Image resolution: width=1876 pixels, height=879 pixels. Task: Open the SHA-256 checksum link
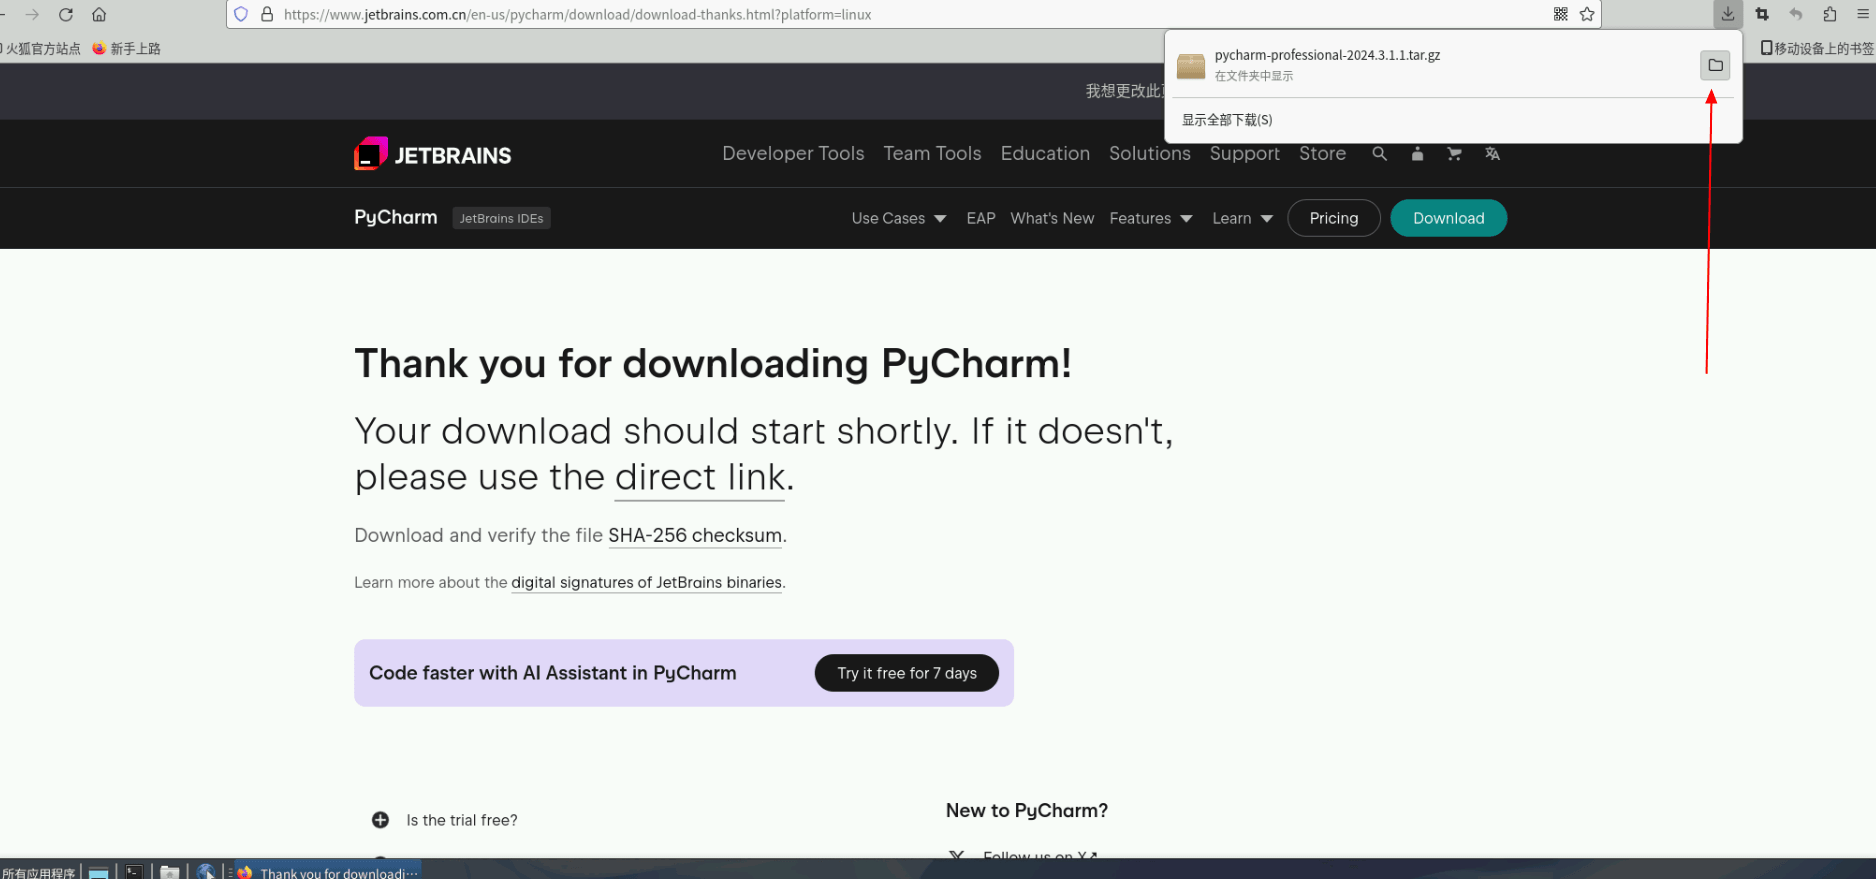click(x=695, y=535)
